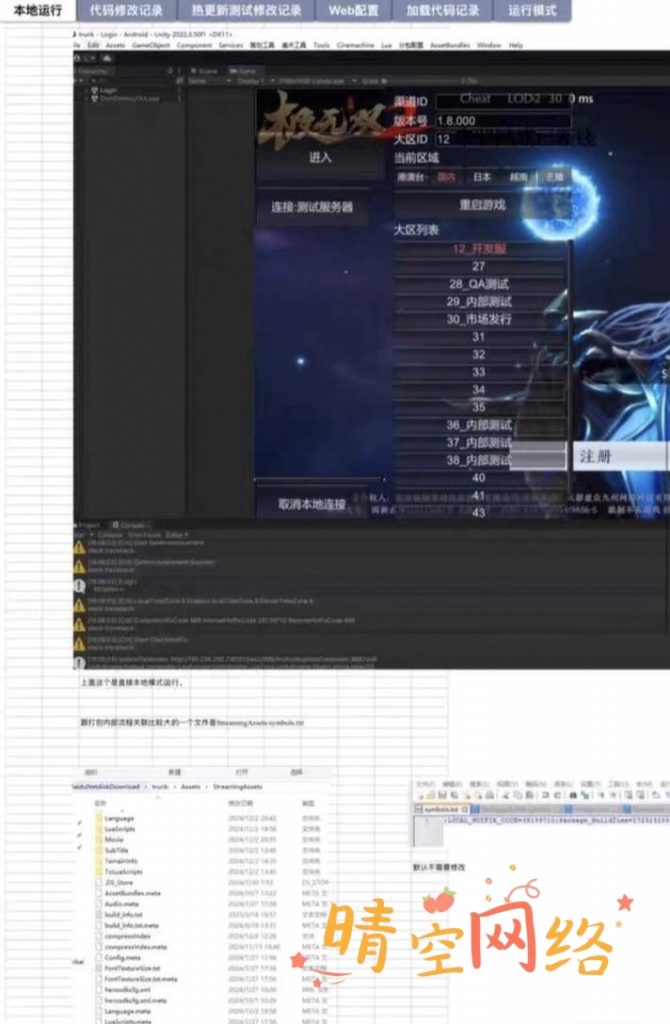Click the 版本号 input field showing 1.8.000
The height and width of the screenshot is (1024, 670).
pyautogui.click(x=502, y=120)
